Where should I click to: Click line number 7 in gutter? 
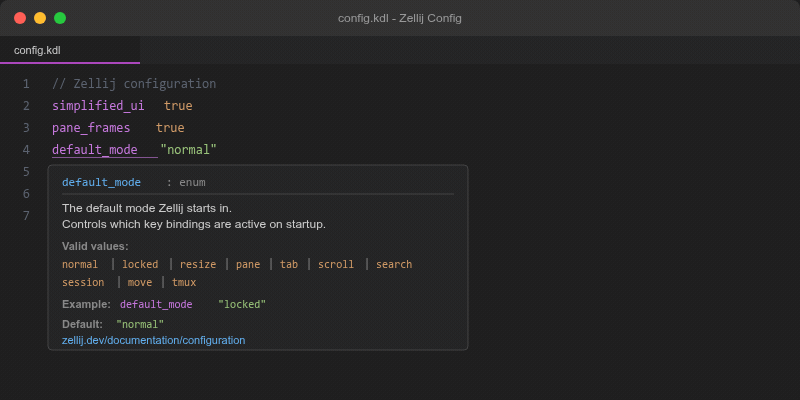pos(26,216)
